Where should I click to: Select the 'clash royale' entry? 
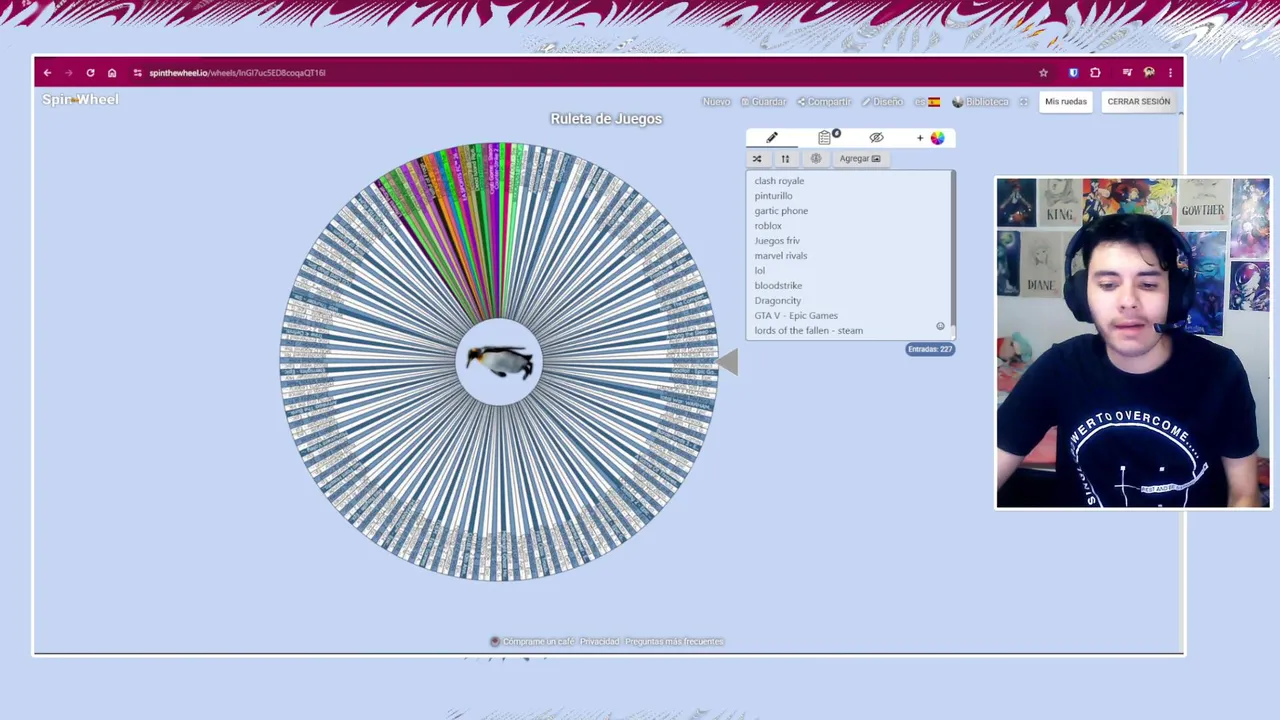click(x=779, y=181)
